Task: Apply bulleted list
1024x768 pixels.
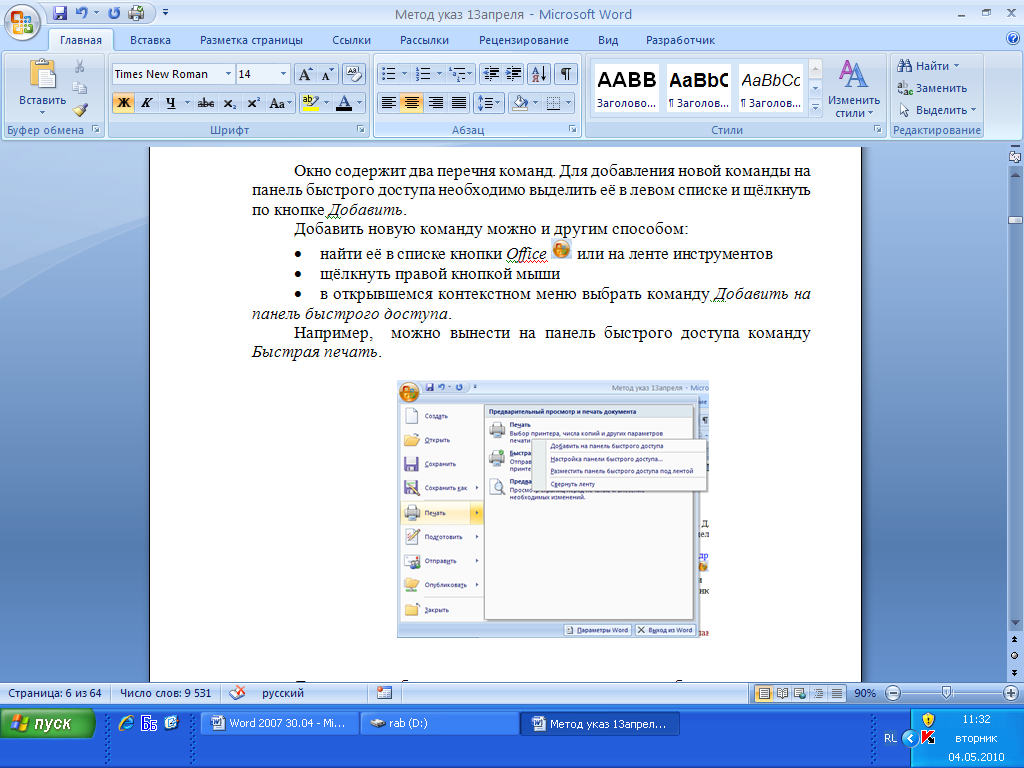Action: tap(389, 74)
